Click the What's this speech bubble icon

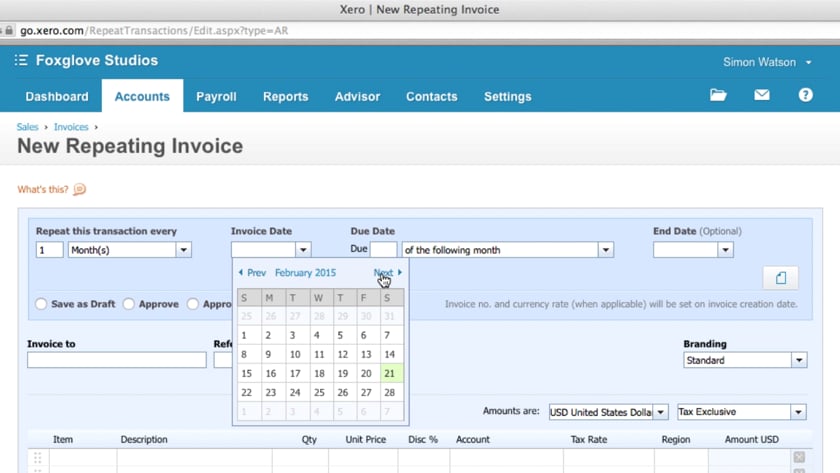[79, 190]
